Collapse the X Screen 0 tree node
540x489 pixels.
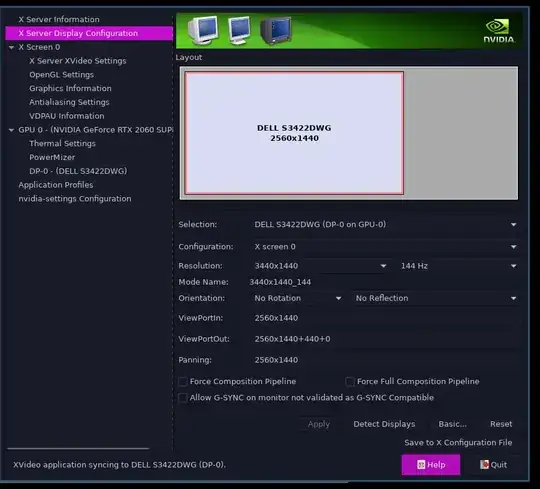coord(11,47)
